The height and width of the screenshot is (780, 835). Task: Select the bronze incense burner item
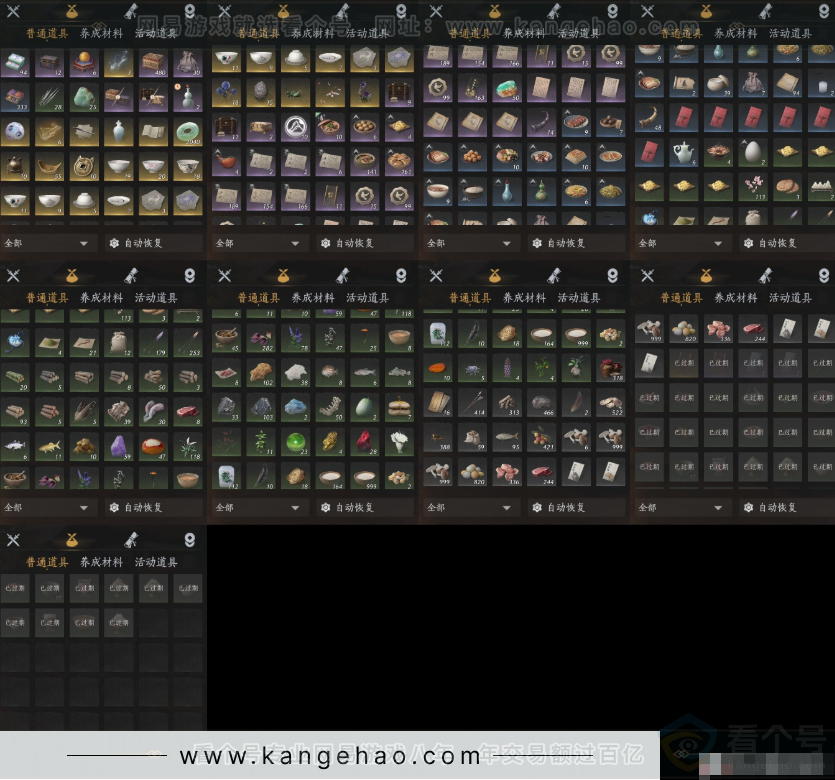coord(15,166)
